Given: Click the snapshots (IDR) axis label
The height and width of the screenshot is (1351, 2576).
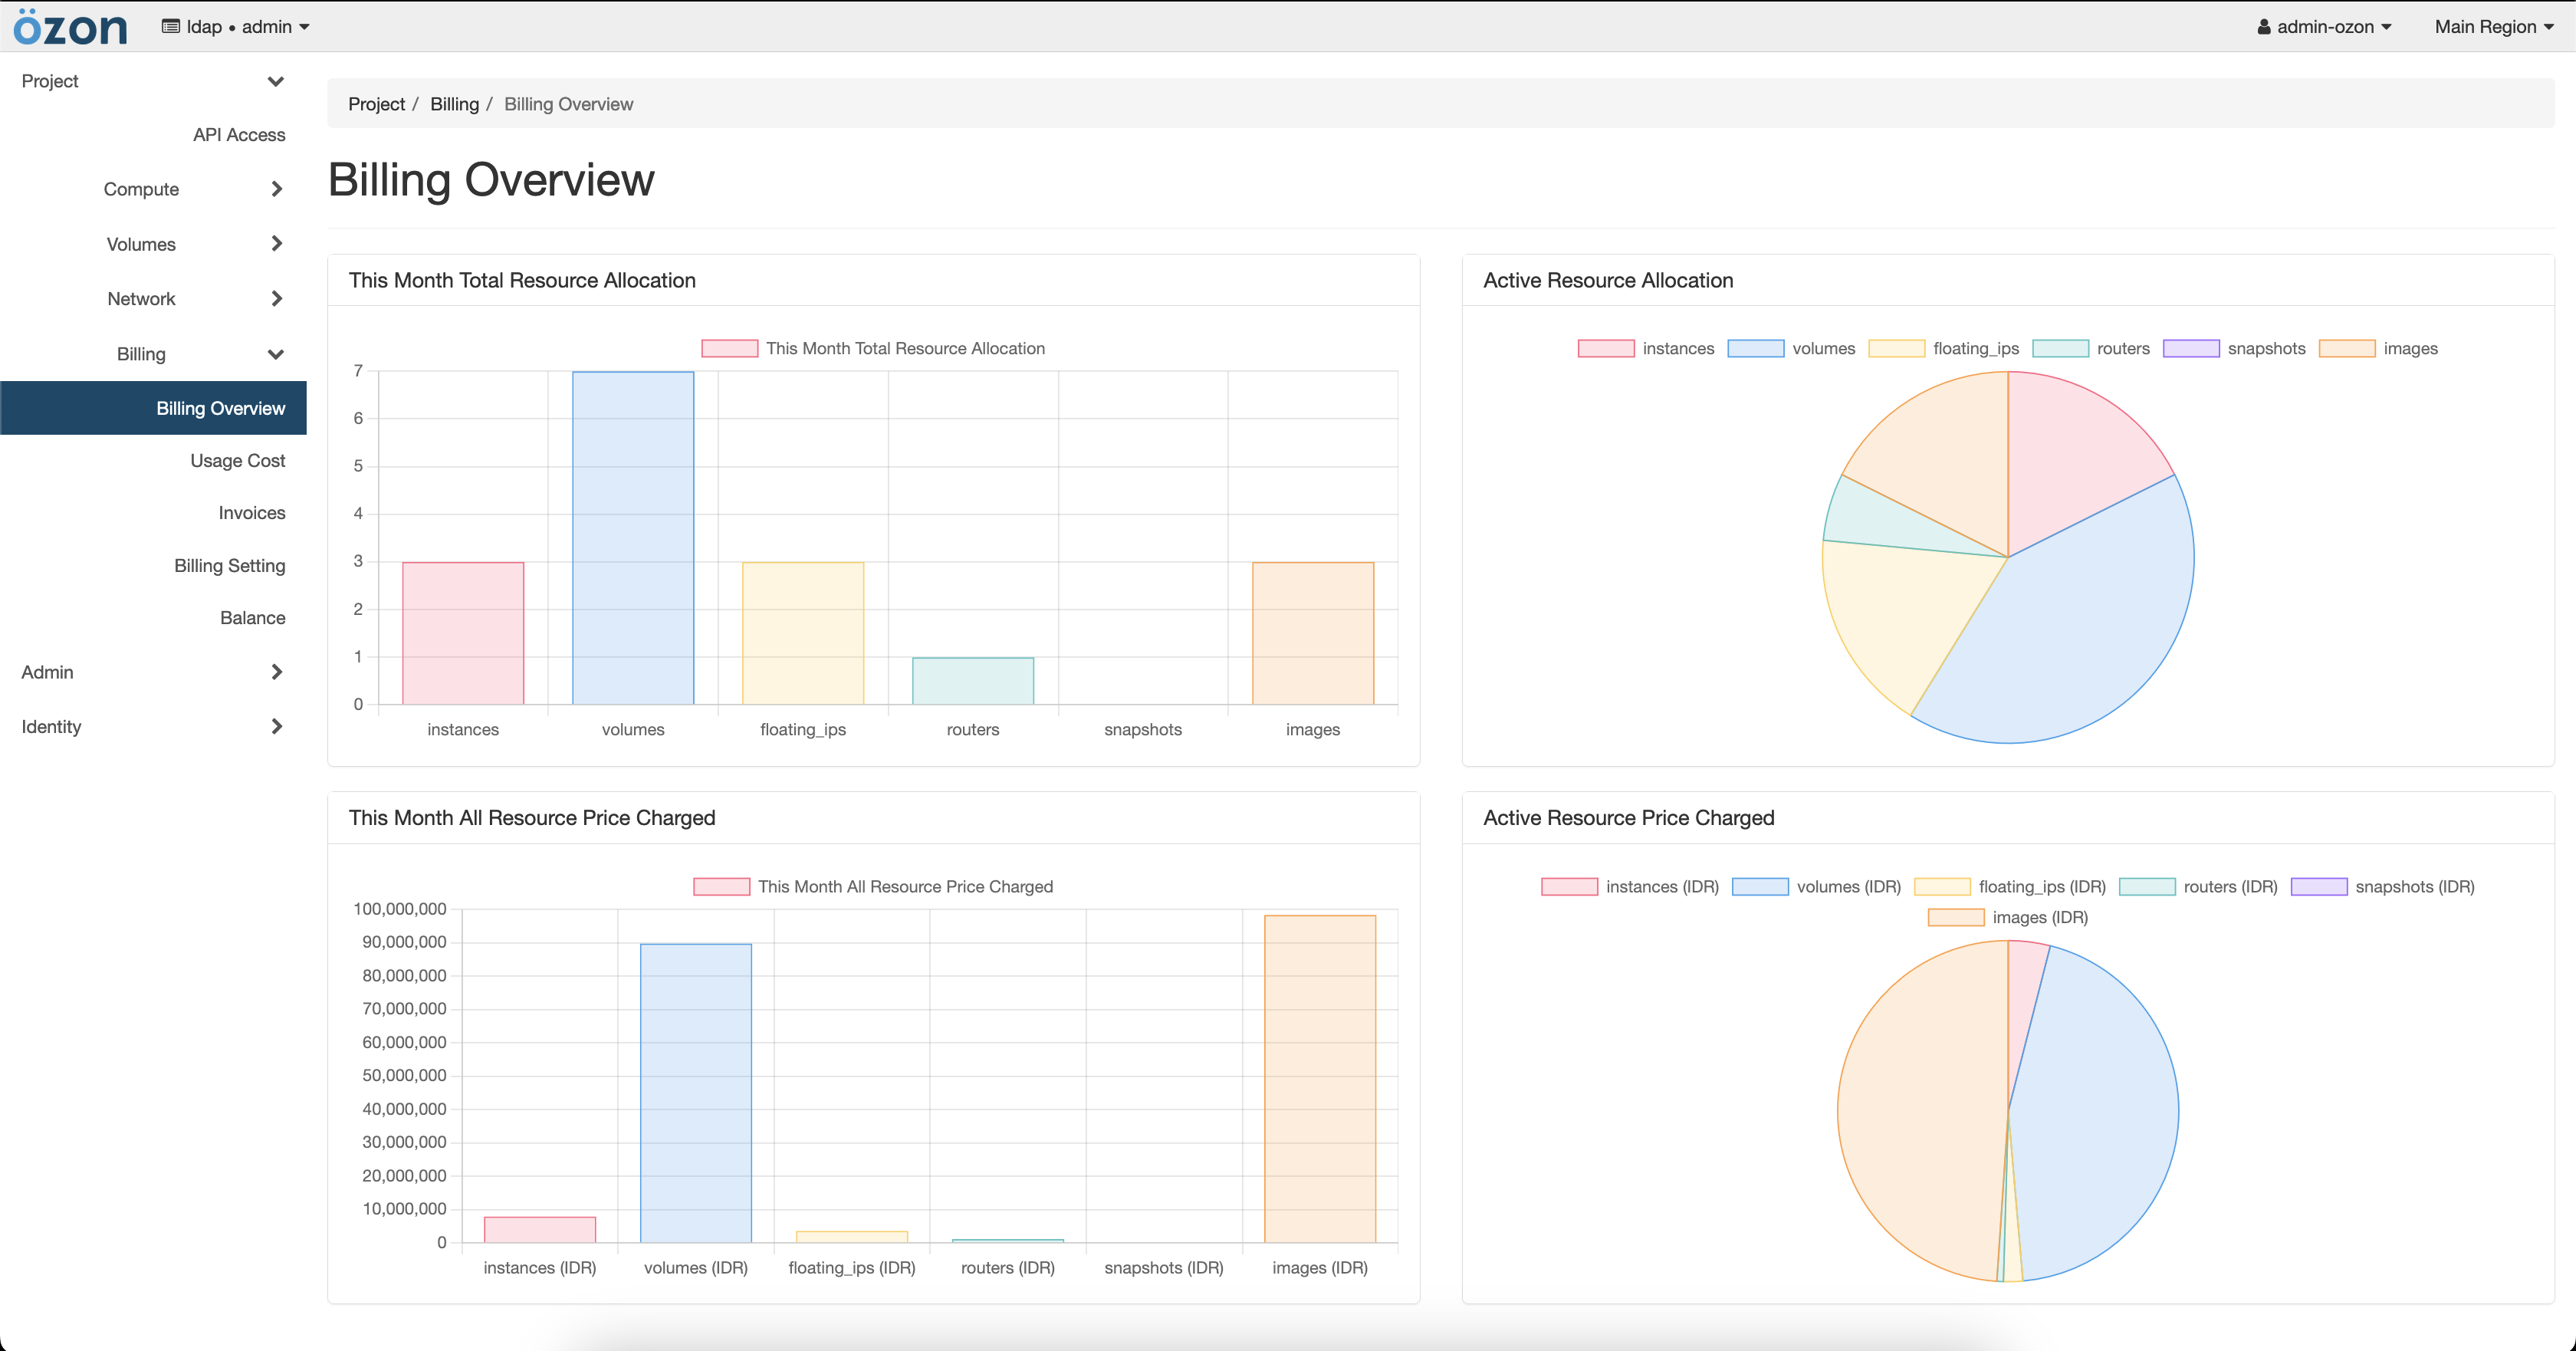Looking at the screenshot, I should click(x=1164, y=1267).
